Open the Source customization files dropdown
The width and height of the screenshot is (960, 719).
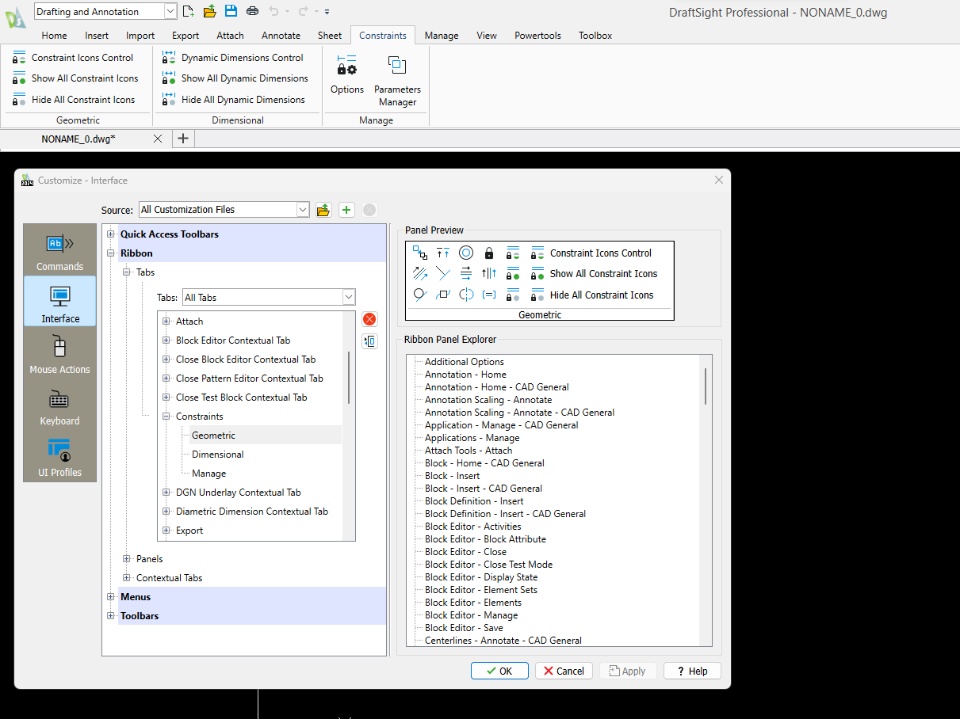click(x=302, y=210)
